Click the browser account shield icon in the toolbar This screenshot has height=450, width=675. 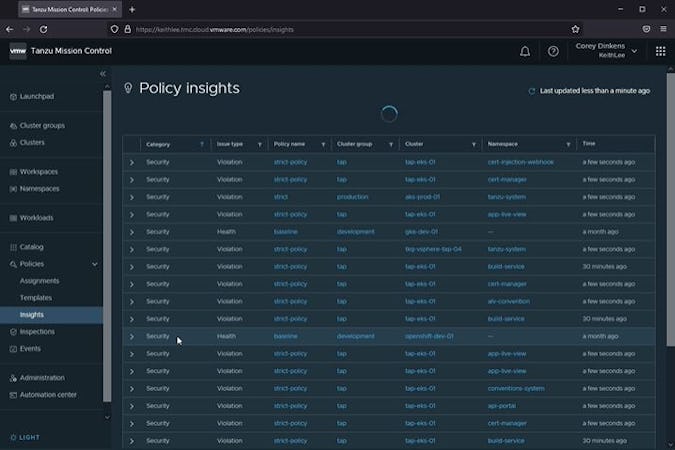646,29
